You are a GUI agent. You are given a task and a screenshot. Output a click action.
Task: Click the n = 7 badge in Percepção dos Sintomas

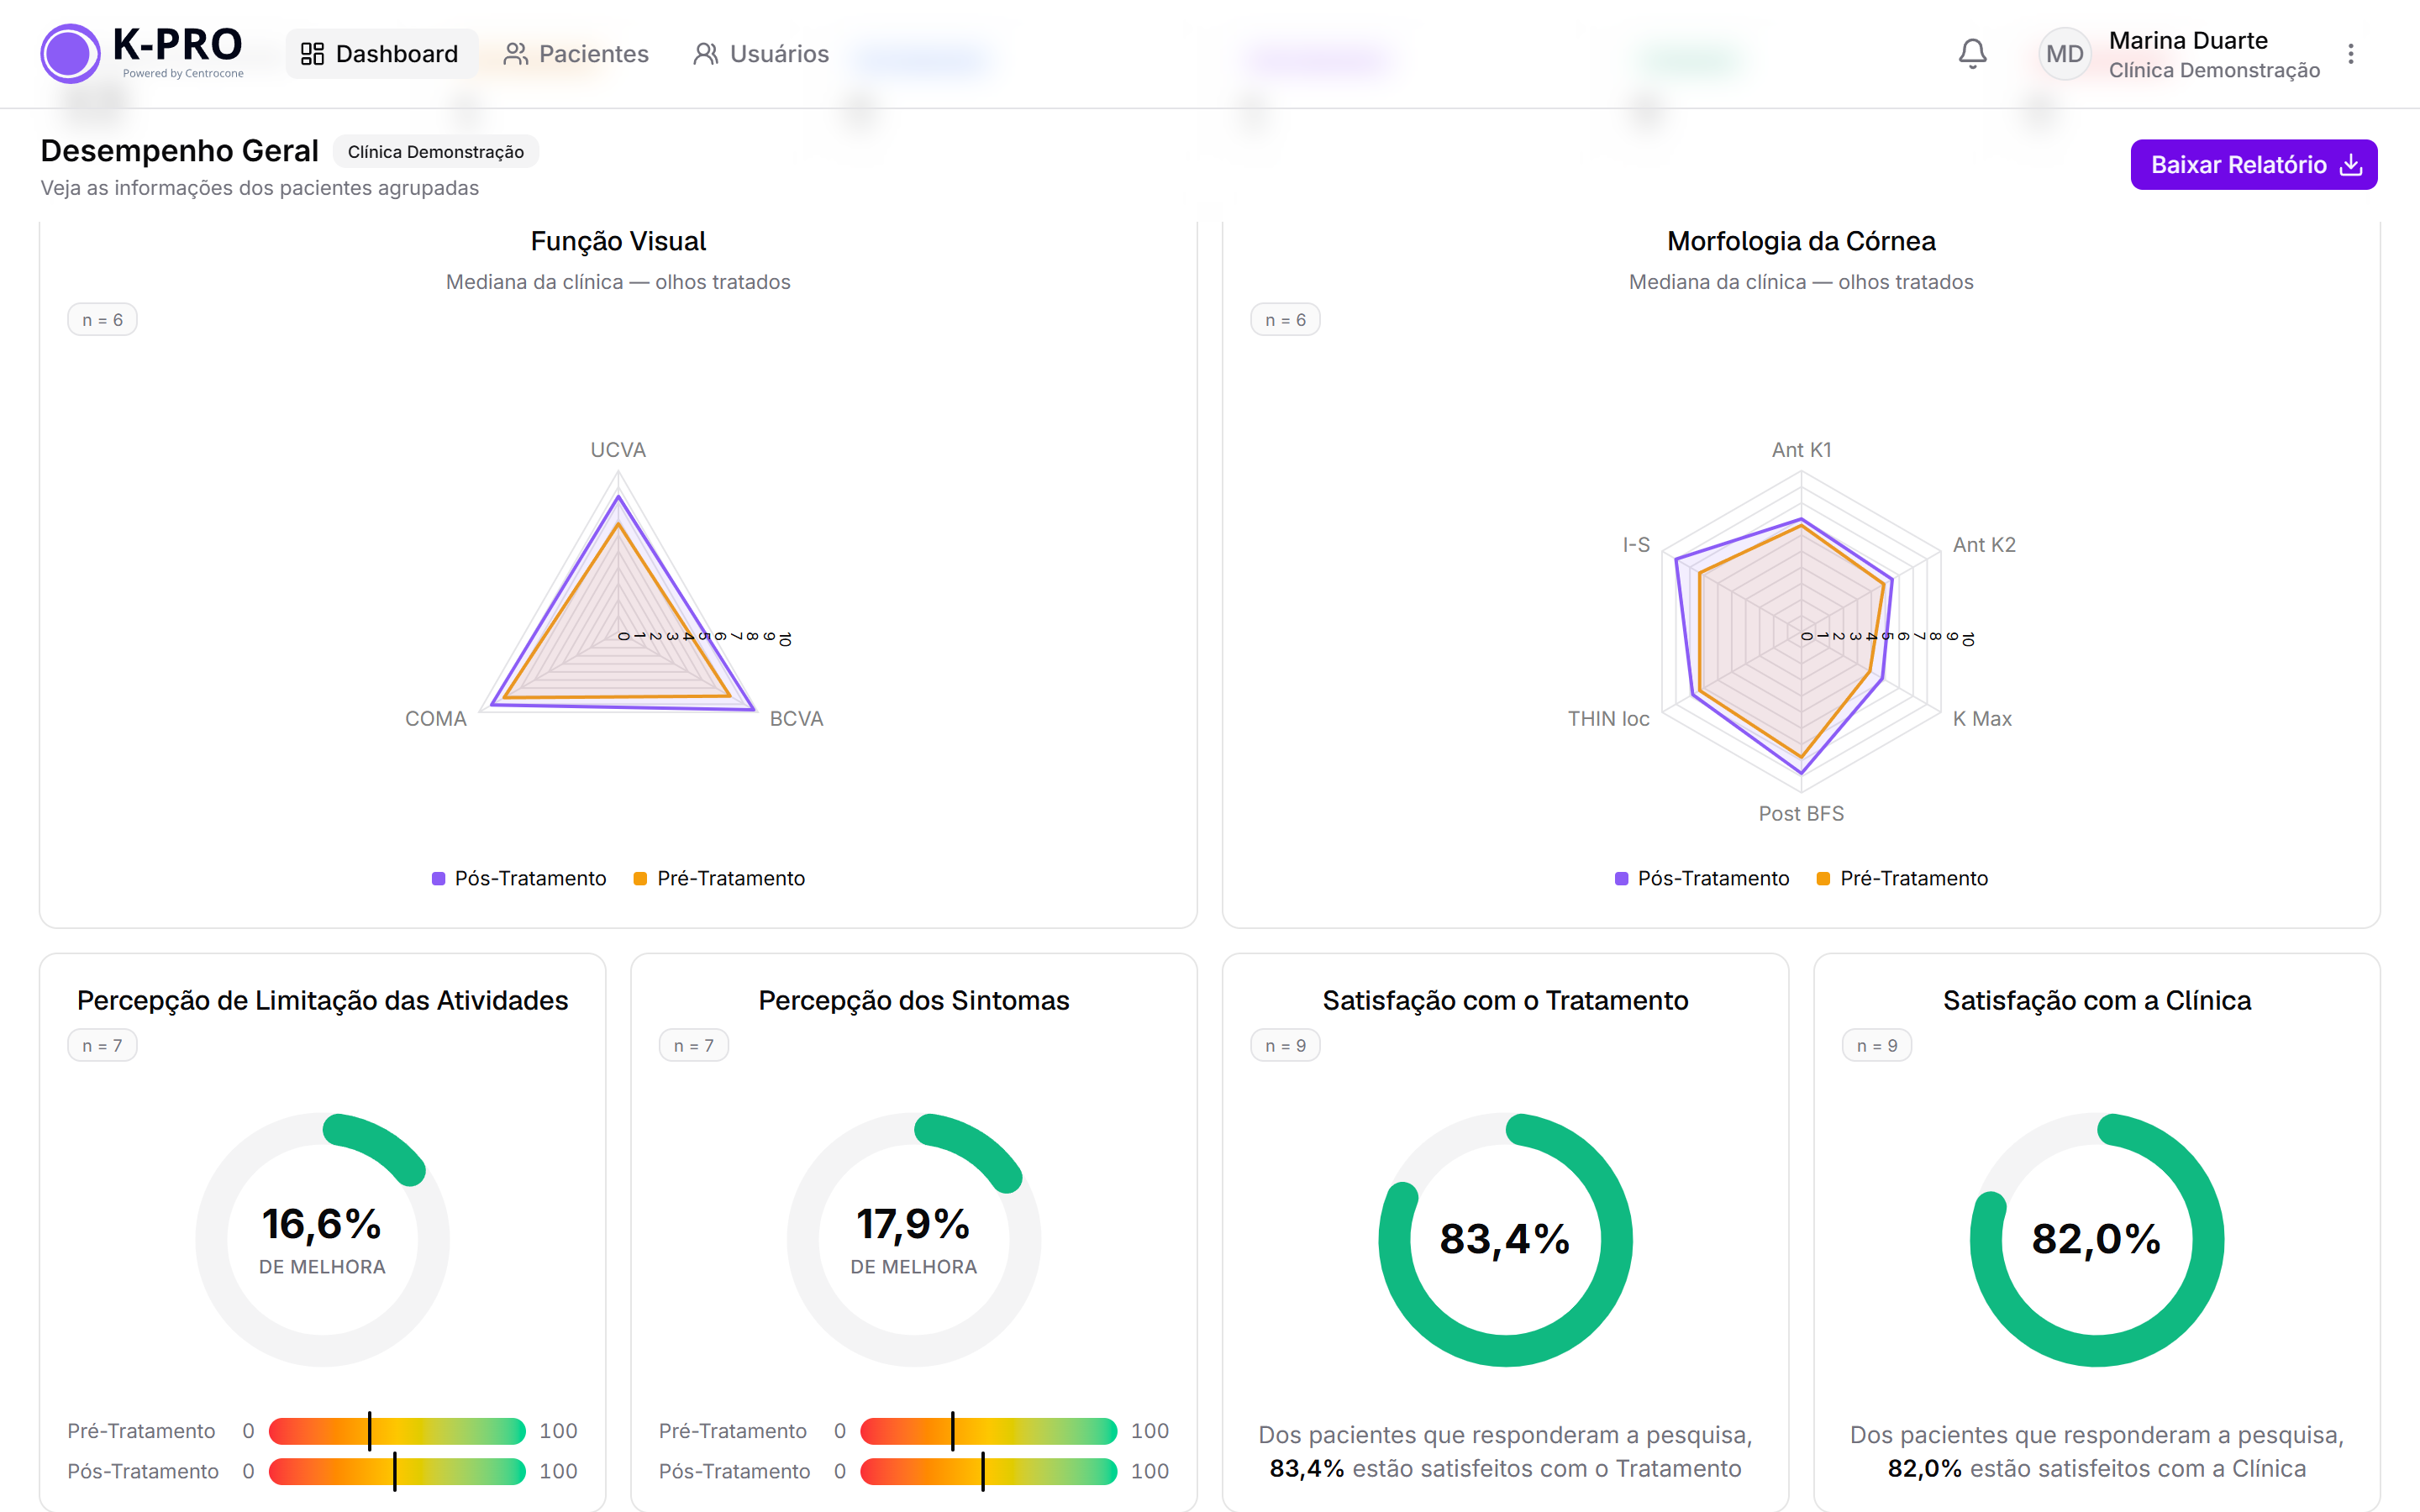pos(693,1045)
